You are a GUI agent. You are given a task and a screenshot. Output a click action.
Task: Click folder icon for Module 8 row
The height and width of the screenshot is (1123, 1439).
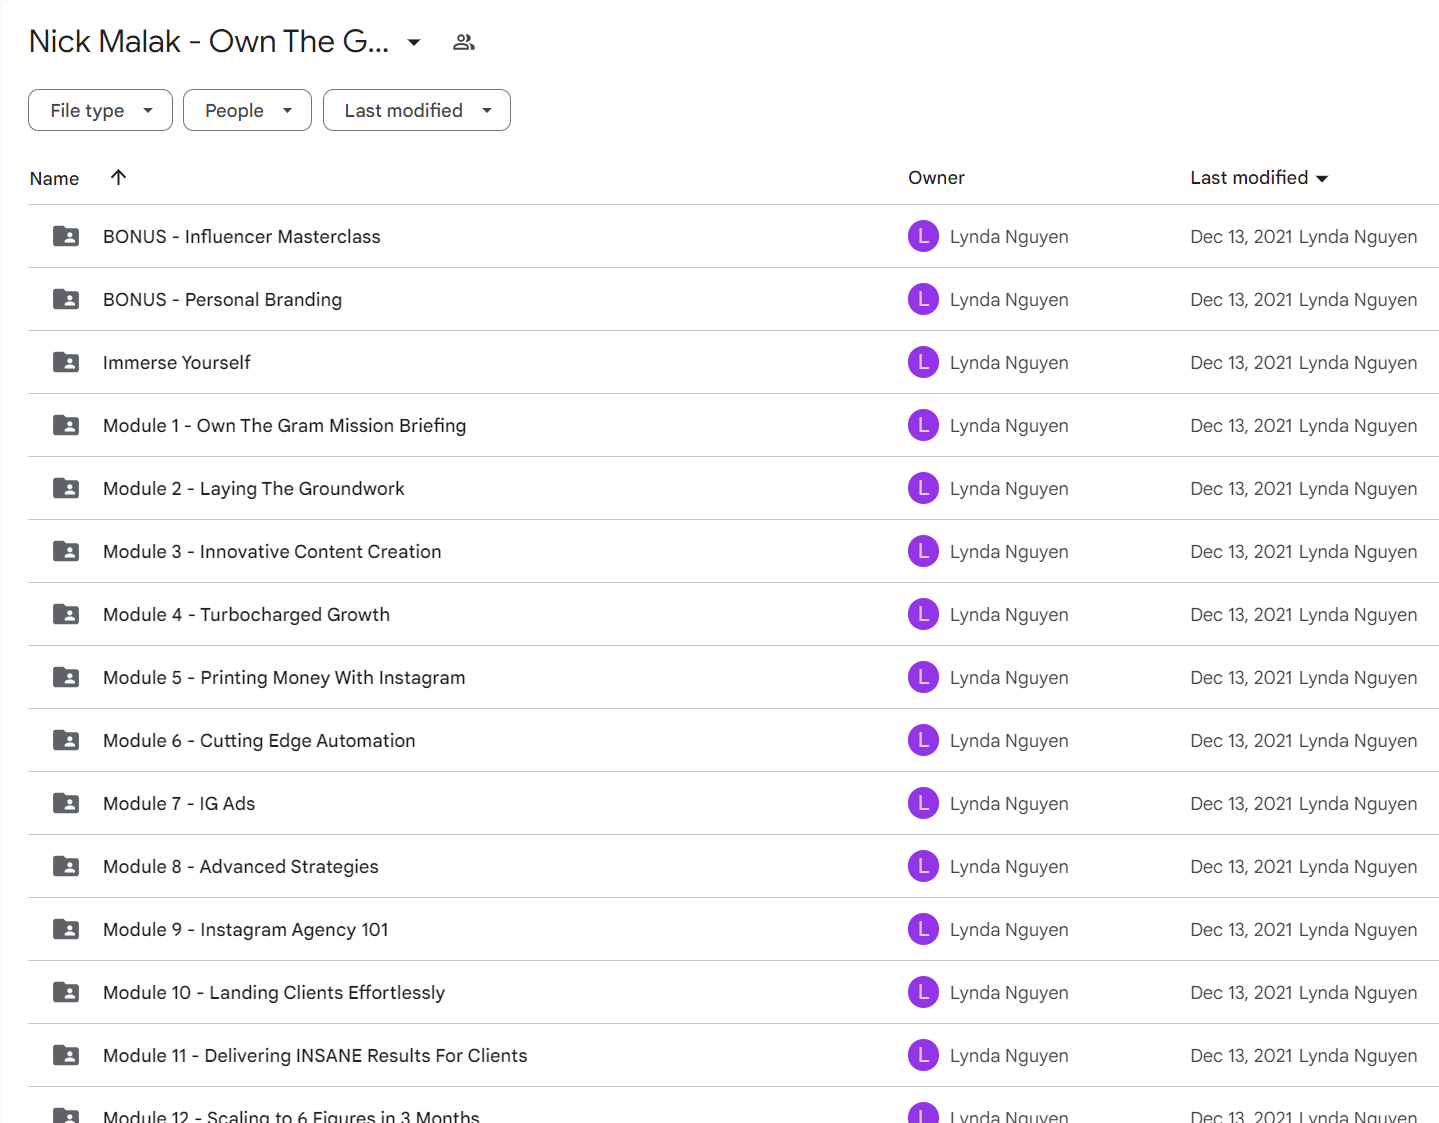coord(66,866)
